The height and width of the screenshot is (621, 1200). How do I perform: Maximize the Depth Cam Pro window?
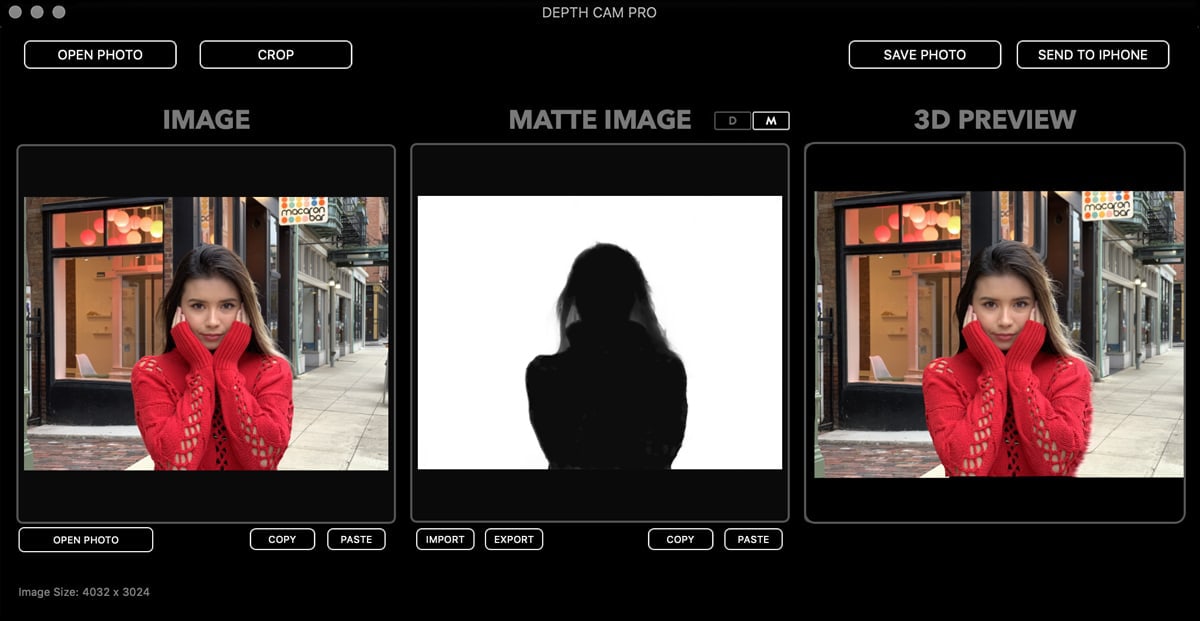tap(58, 12)
